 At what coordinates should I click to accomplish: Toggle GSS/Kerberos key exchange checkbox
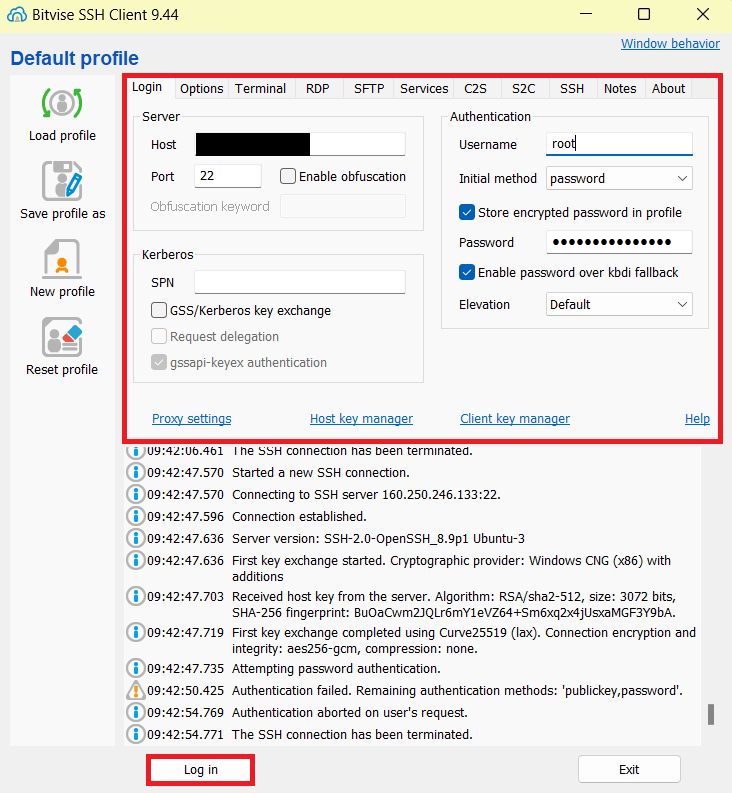[x=159, y=311]
